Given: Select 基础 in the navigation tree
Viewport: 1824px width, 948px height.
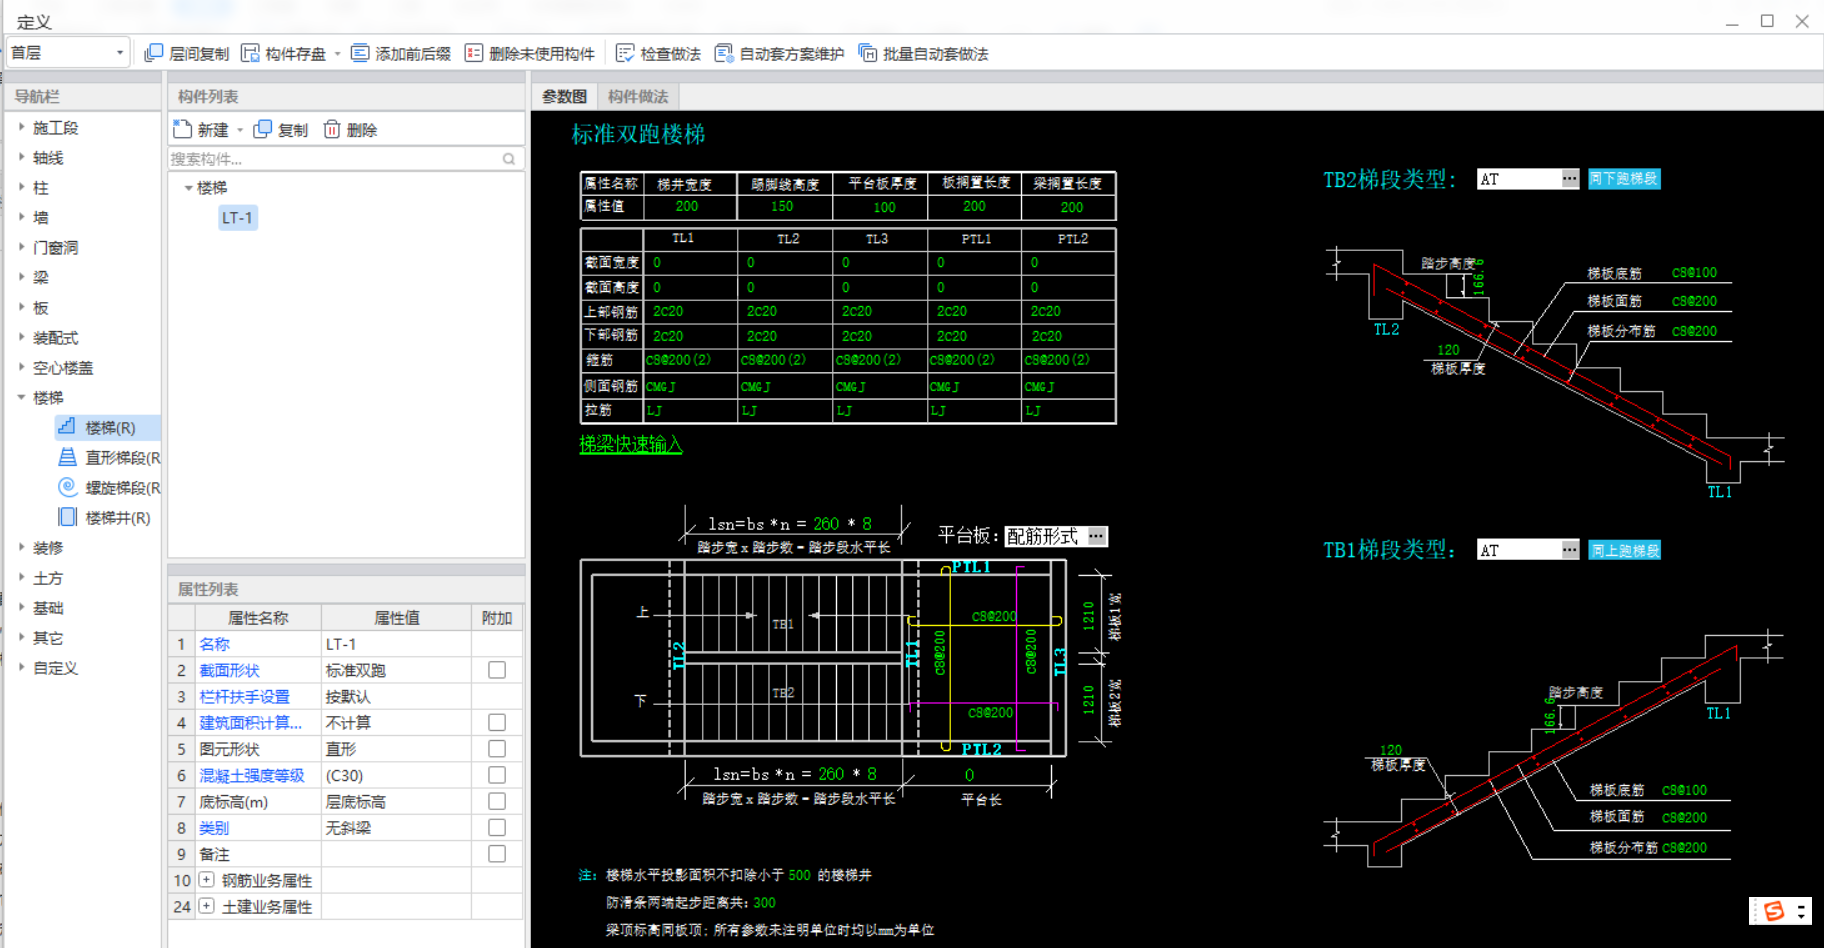Looking at the screenshot, I should tap(48, 608).
